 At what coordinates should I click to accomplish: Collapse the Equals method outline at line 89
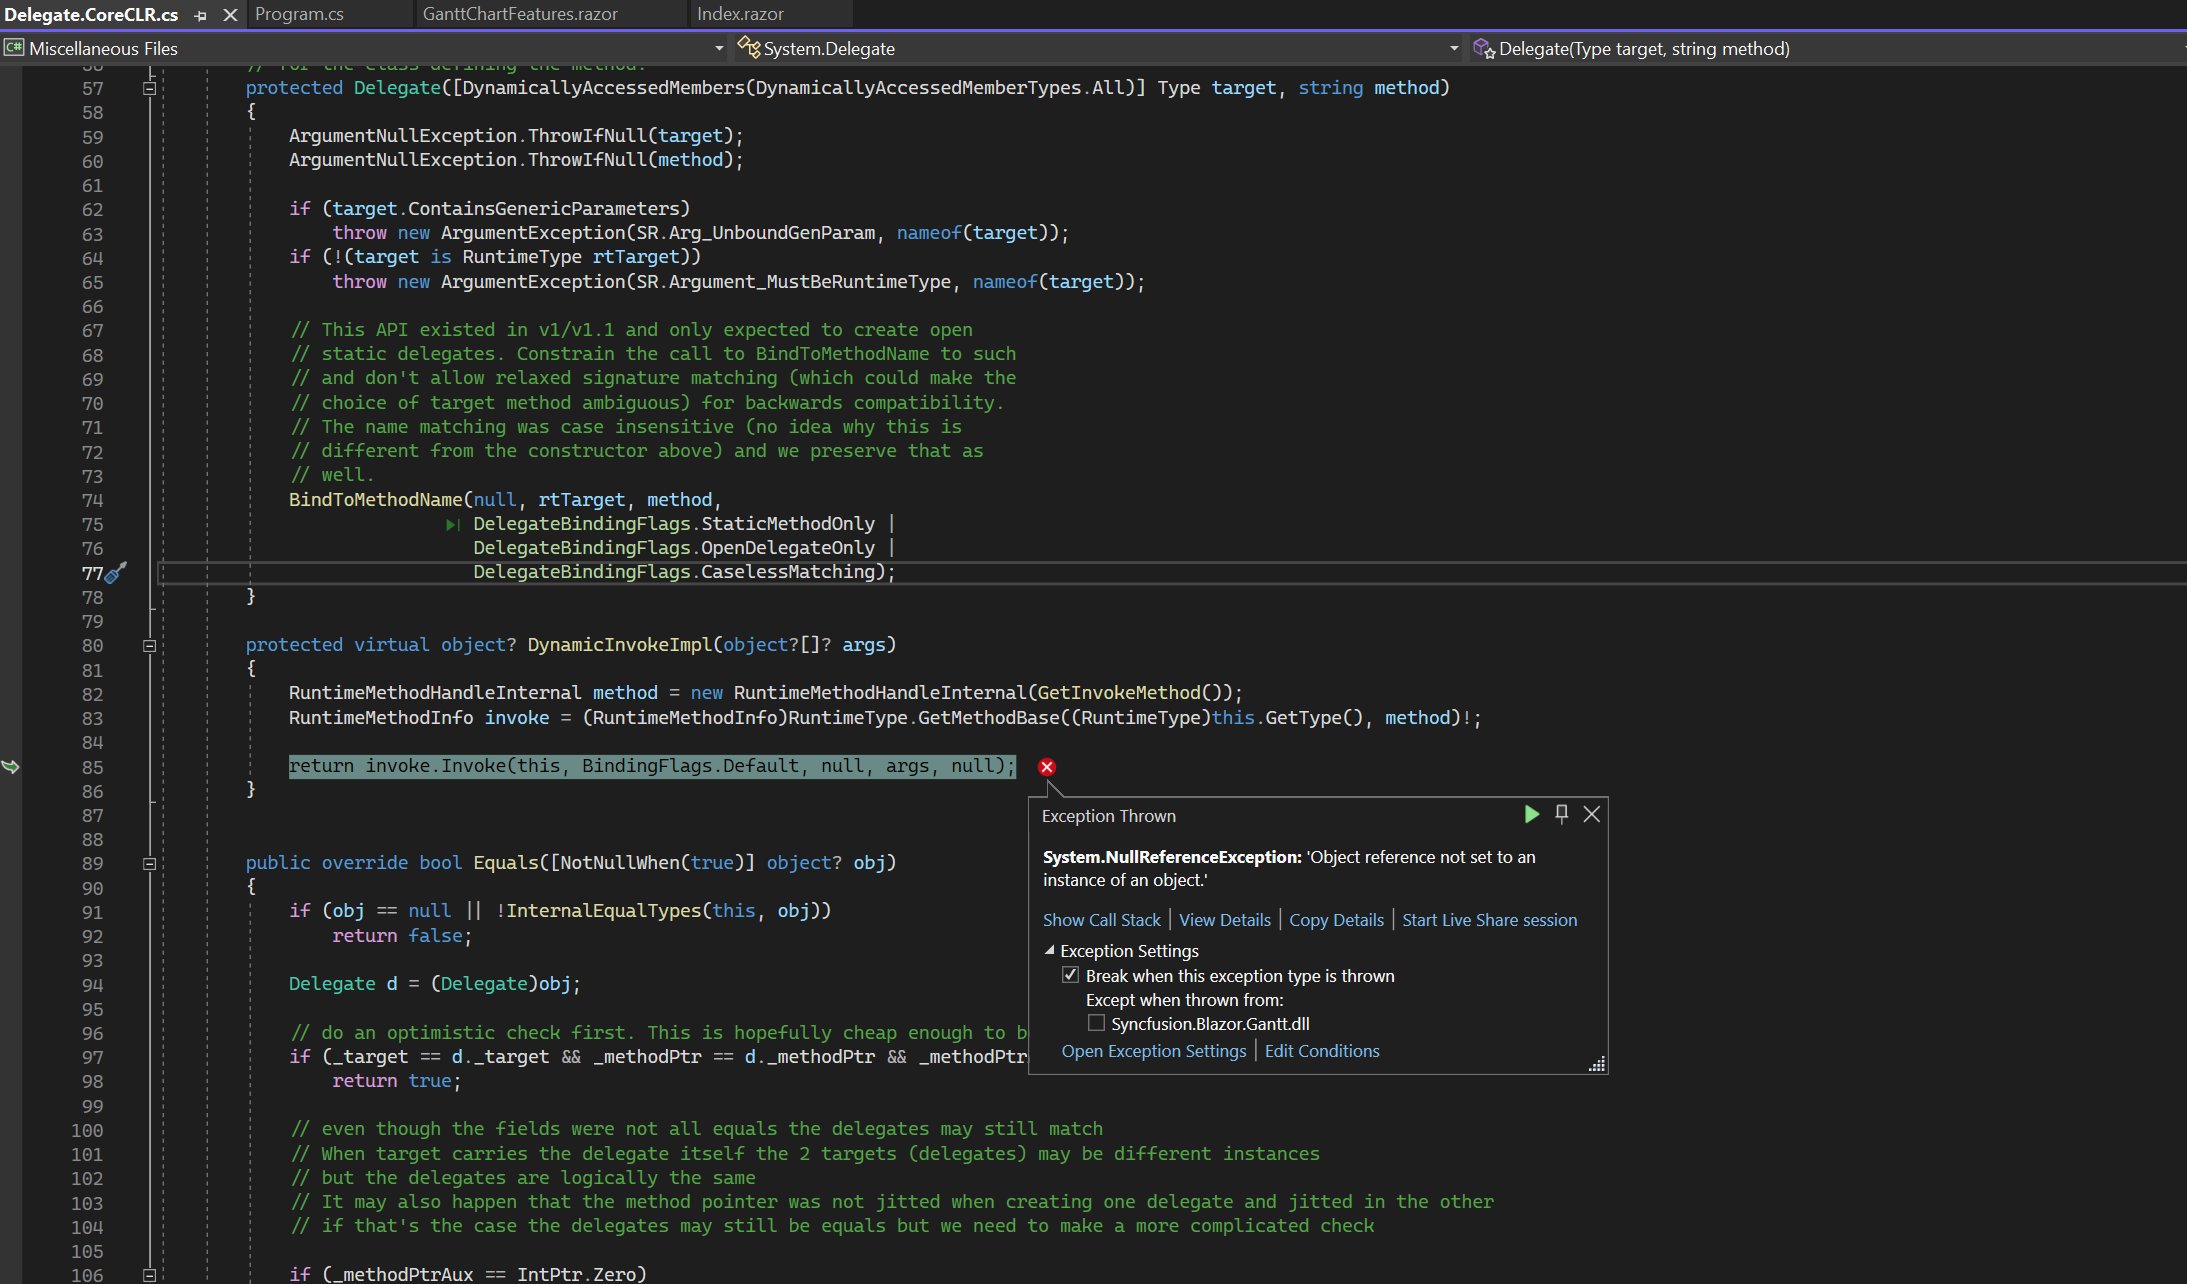point(149,864)
